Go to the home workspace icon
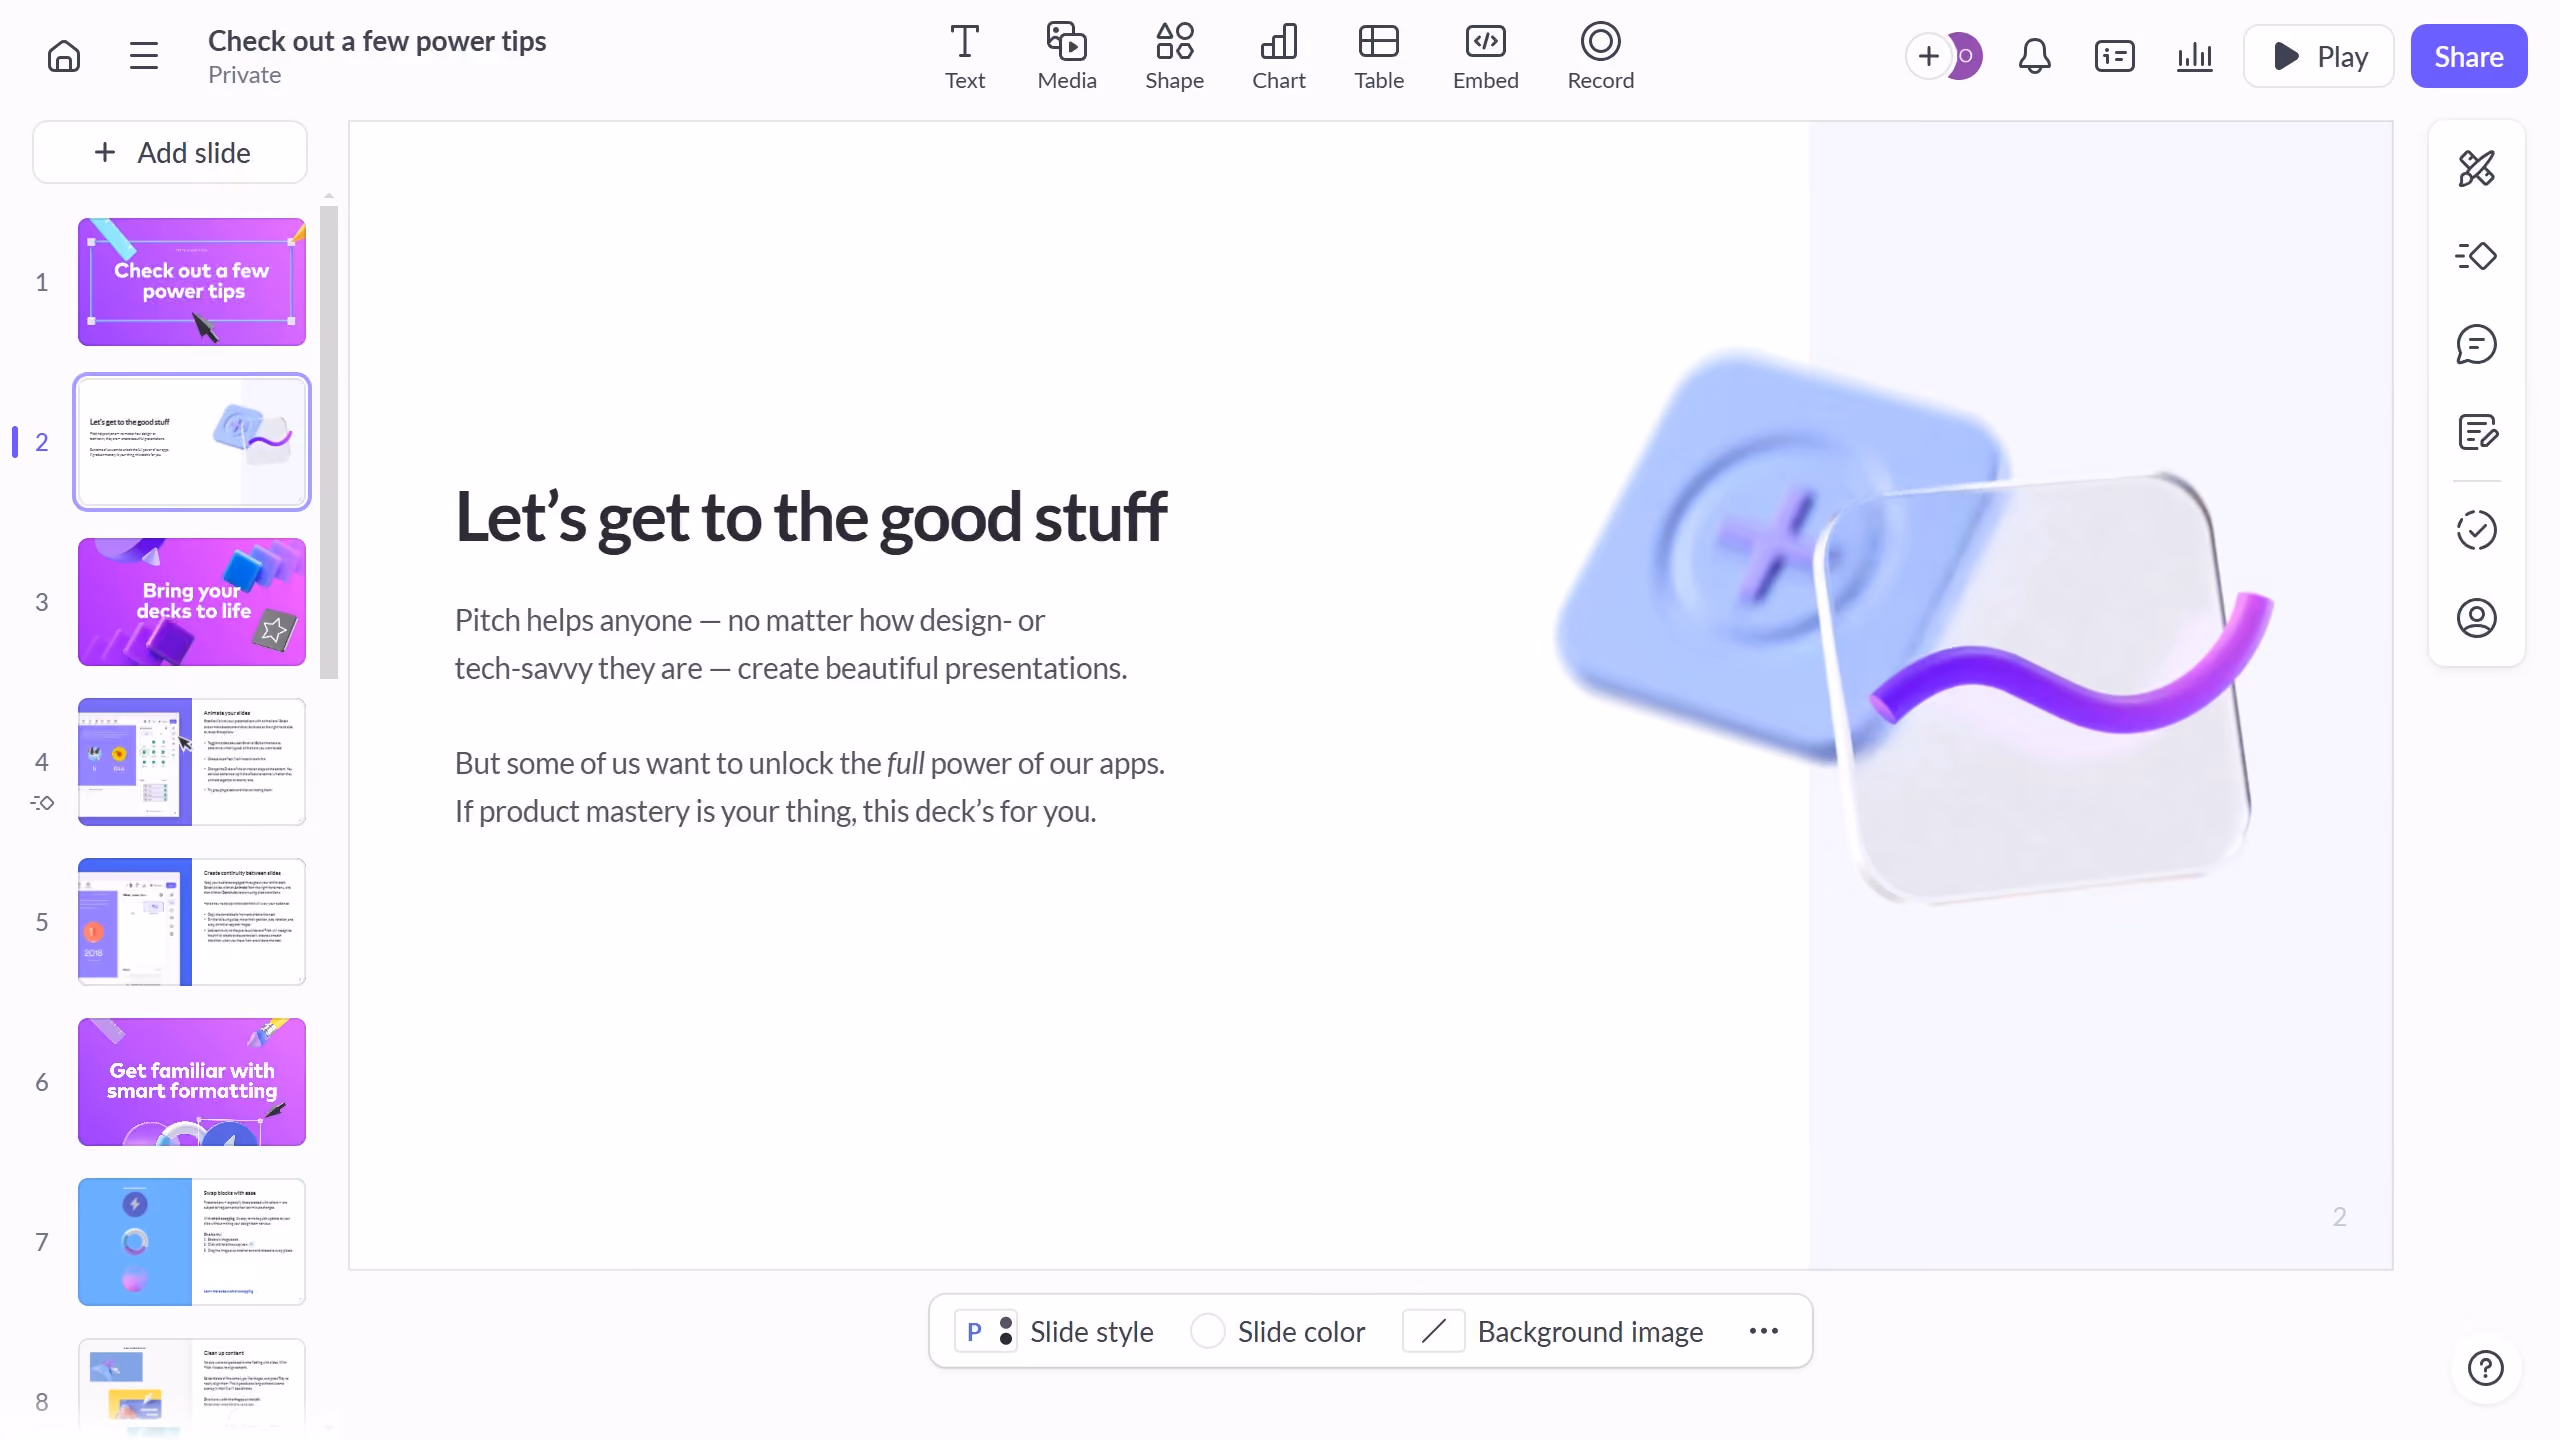 point(64,56)
